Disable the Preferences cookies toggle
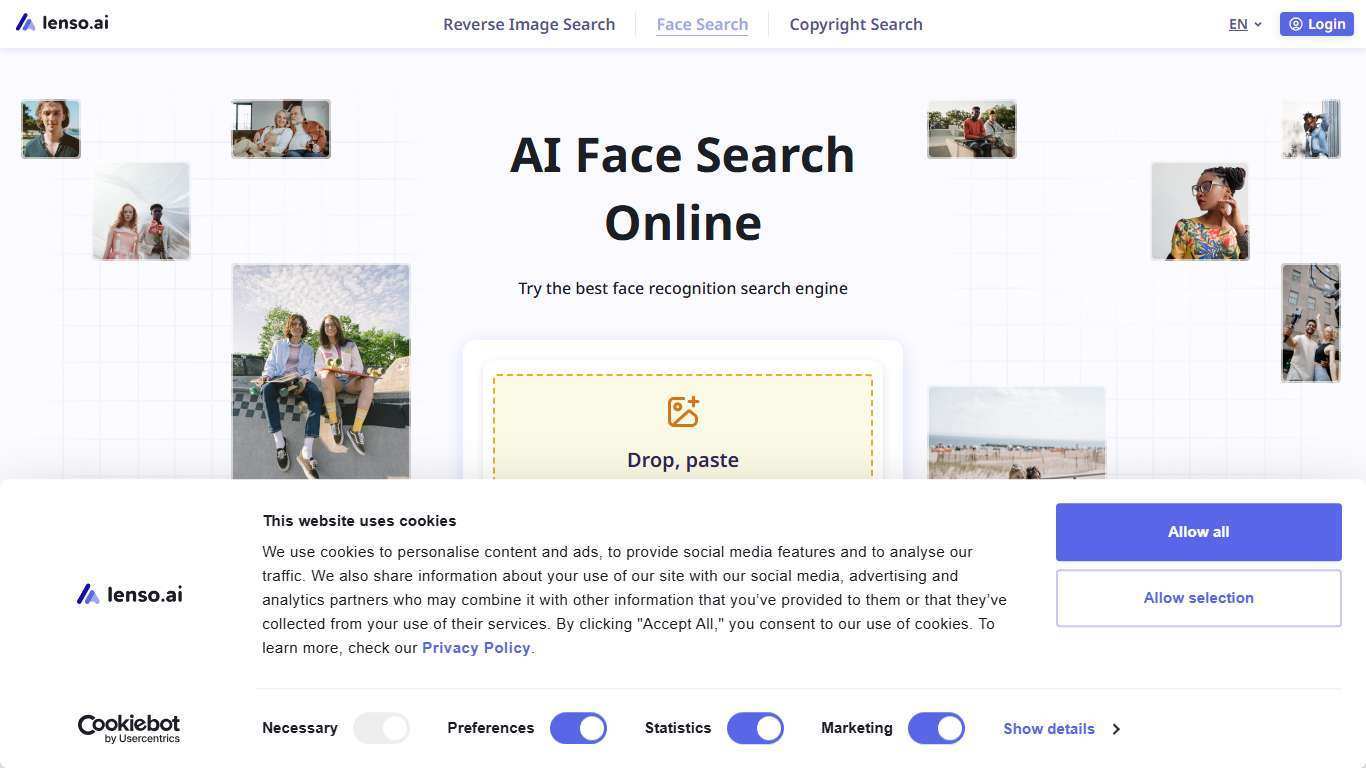1366x768 pixels. (578, 728)
